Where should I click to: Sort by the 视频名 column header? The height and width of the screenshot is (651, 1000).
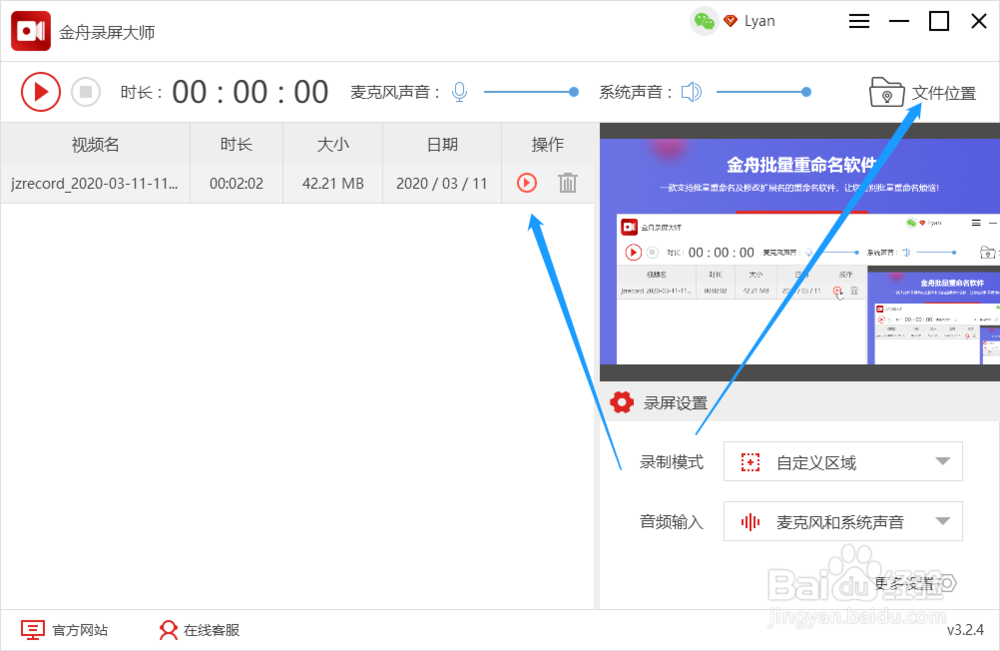point(96,144)
